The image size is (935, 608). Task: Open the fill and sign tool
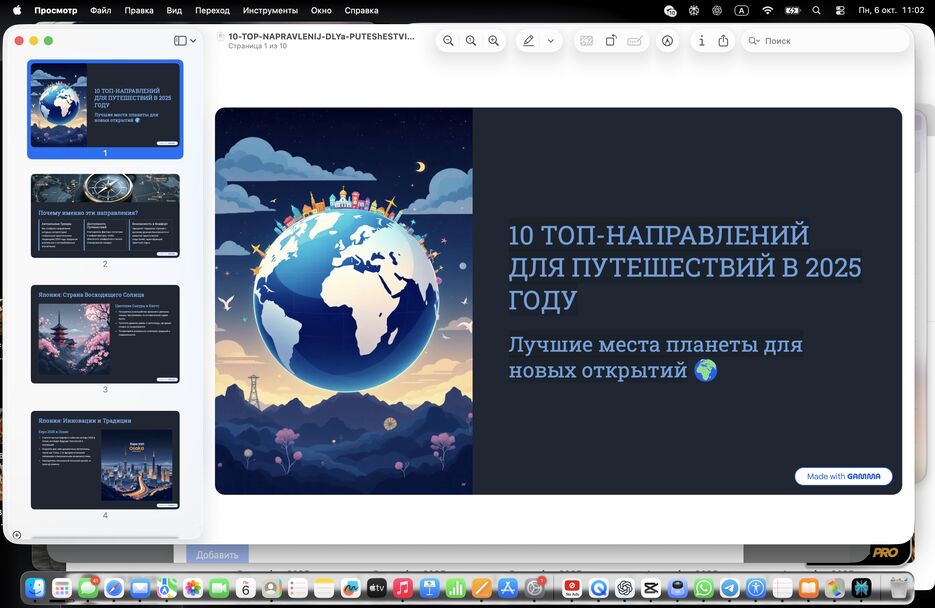click(635, 40)
